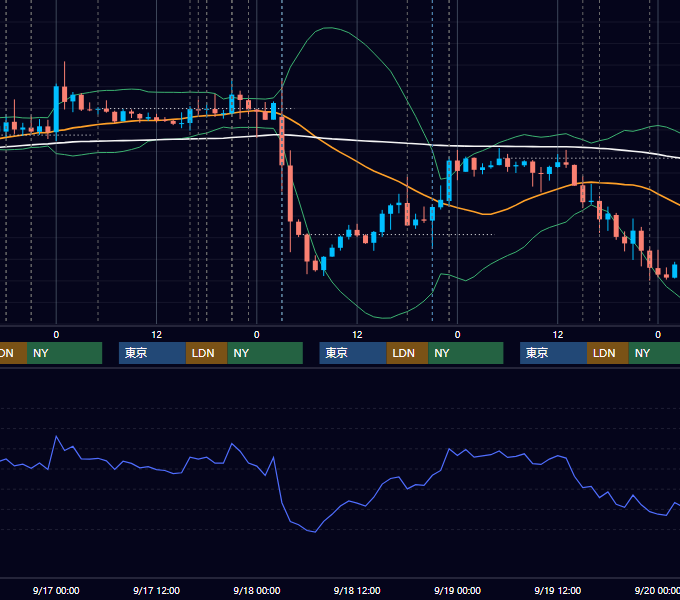This screenshot has height=600, width=680.
Task: Select the 東京 session block of 9/18
Action: click(x=353, y=353)
